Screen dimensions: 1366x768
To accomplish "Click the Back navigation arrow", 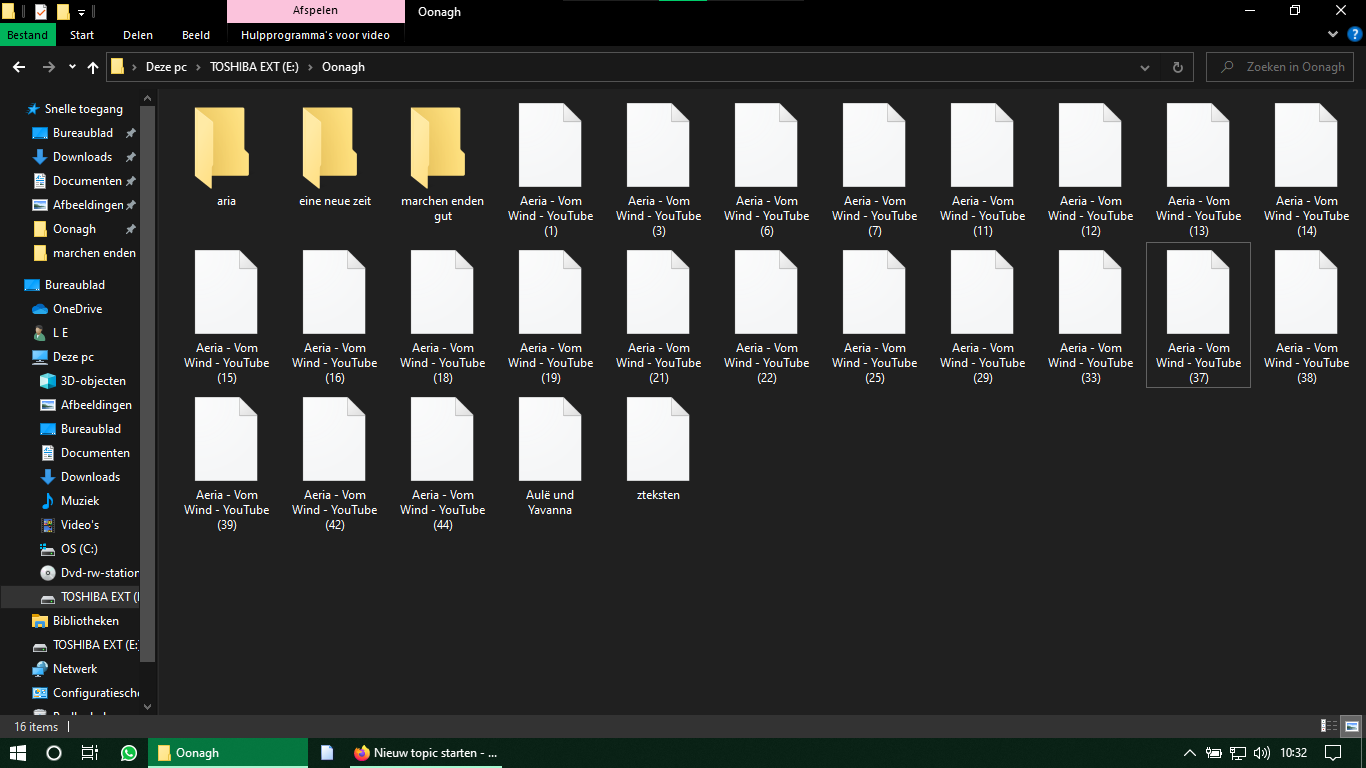I will click(19, 67).
